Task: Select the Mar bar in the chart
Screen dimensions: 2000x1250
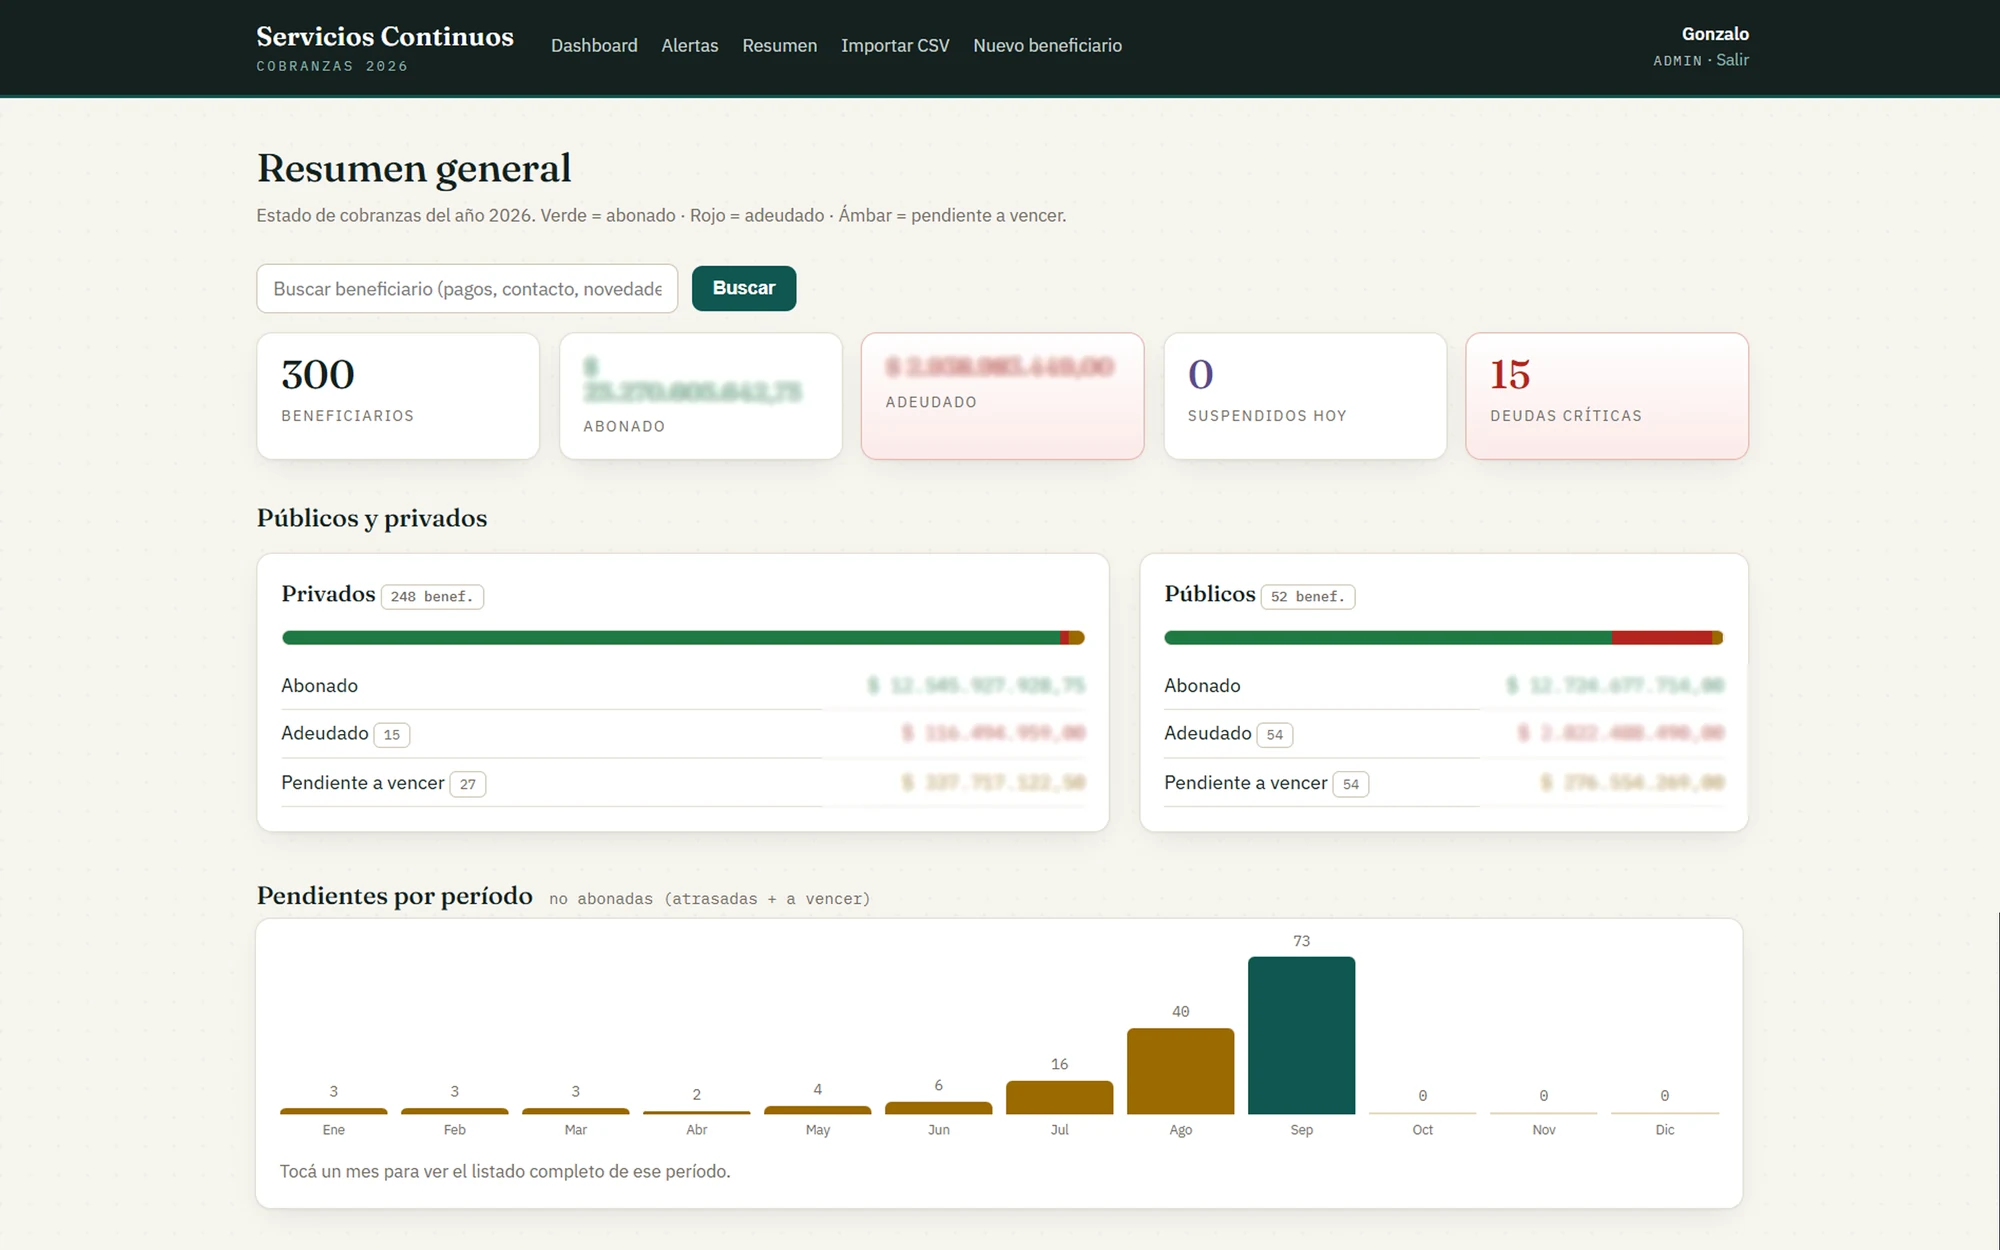Action: (576, 1111)
